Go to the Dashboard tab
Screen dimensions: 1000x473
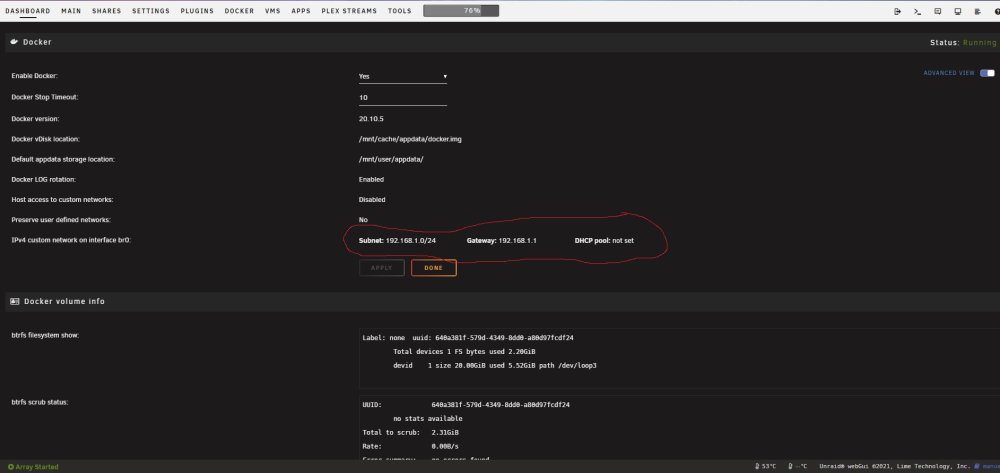27,11
